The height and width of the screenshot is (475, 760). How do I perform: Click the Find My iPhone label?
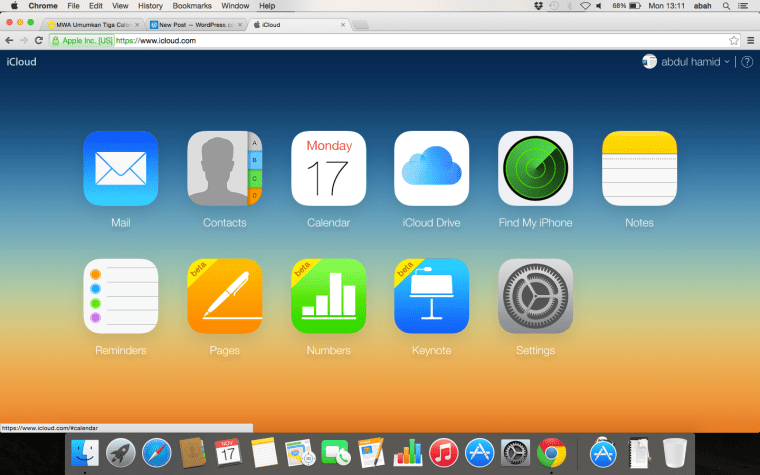(535, 223)
